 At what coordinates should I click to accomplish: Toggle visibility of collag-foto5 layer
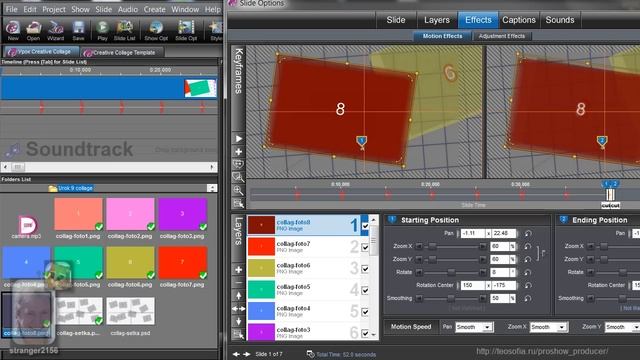coord(365,291)
